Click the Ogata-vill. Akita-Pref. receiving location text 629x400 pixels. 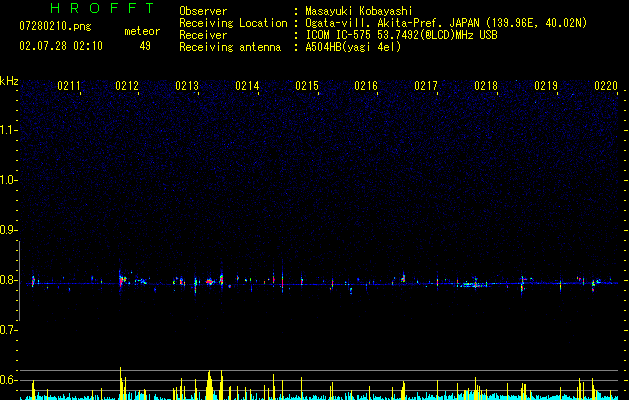point(446,23)
